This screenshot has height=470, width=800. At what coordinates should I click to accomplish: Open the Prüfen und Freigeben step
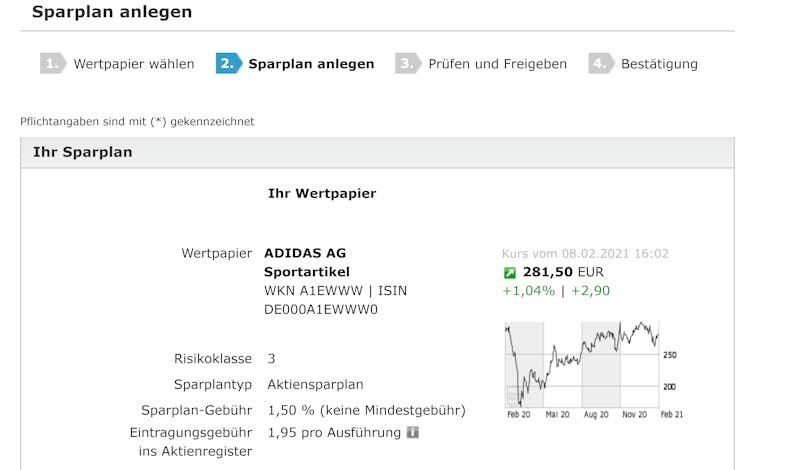pyautogui.click(x=497, y=64)
